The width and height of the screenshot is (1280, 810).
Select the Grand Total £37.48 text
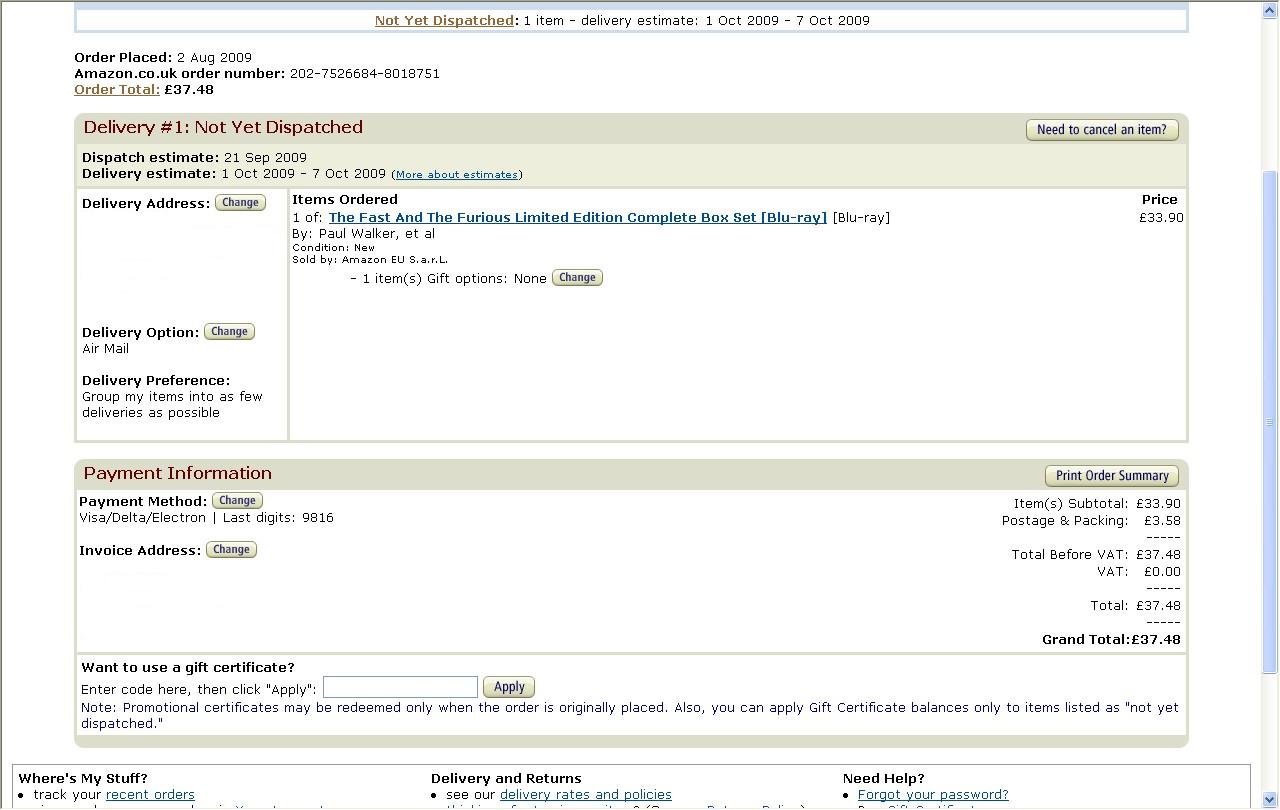[x=1111, y=639]
